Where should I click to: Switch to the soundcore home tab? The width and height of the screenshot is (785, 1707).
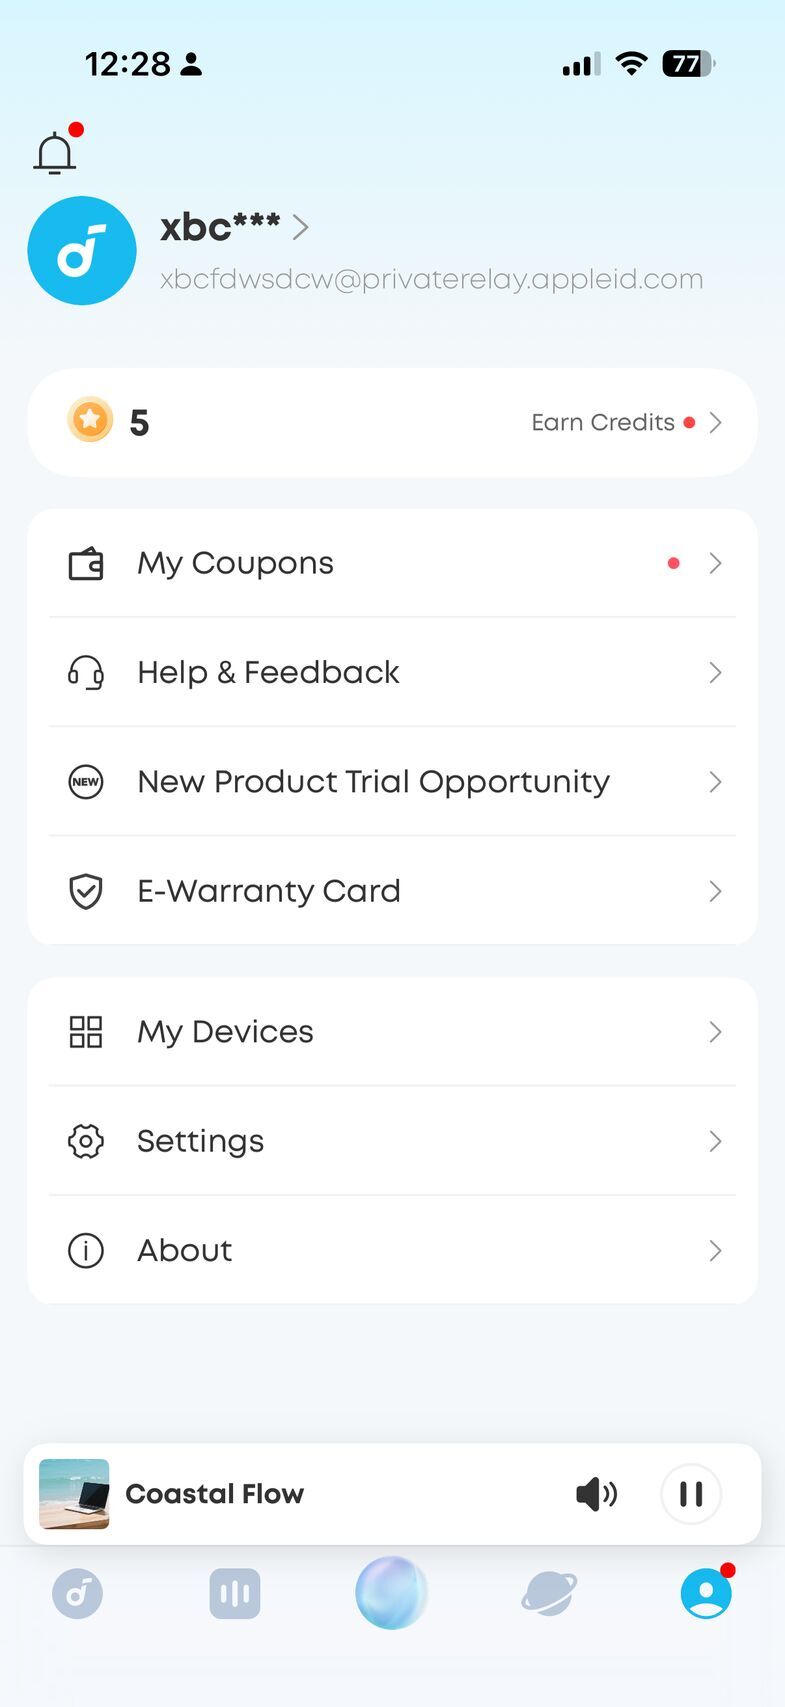point(77,1594)
